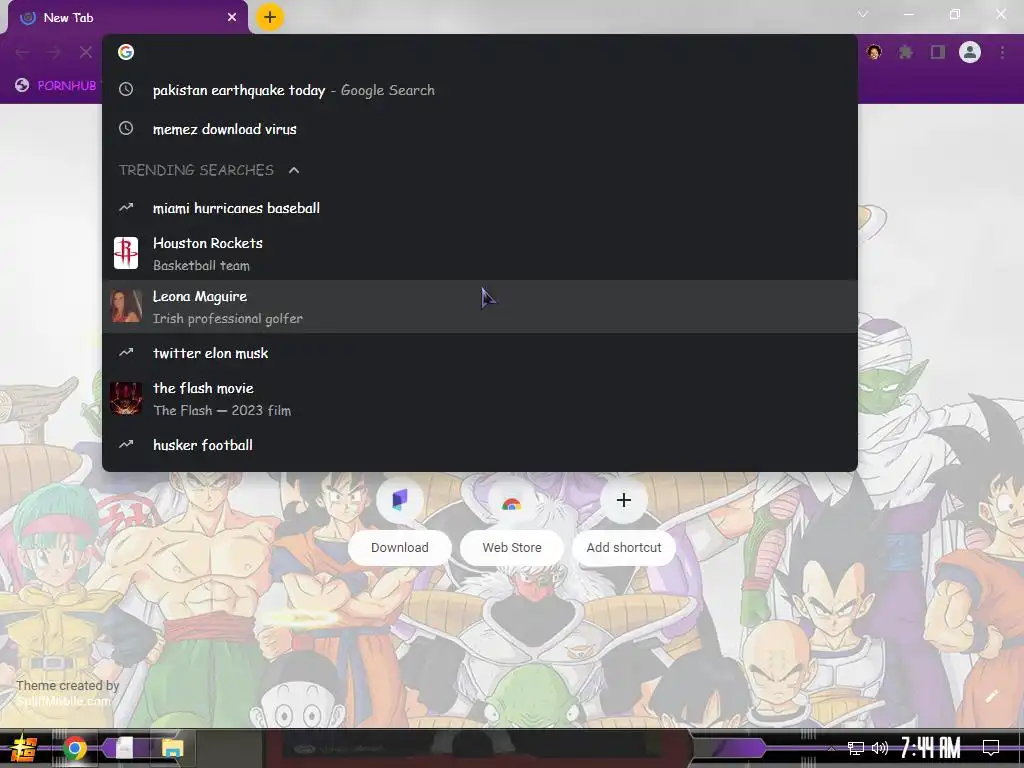This screenshot has width=1024, height=768.
Task: Open File Explorer from the taskbar
Action: pos(172,748)
